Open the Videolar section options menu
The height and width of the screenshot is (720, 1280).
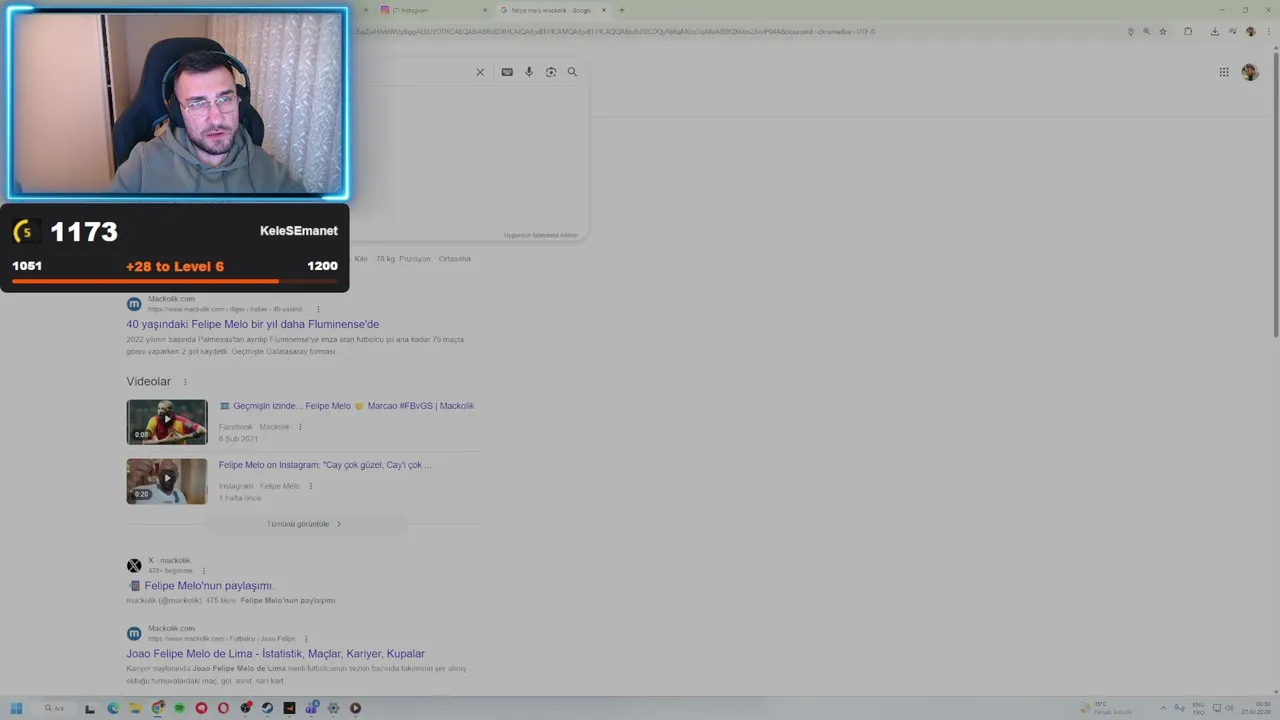click(185, 382)
